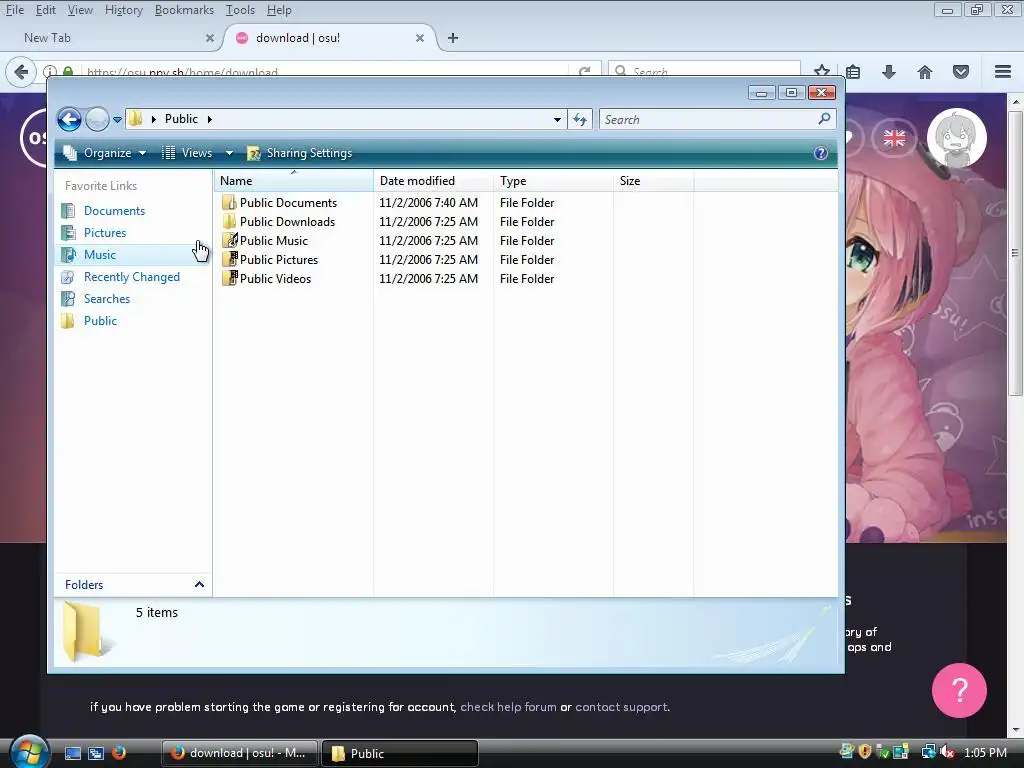Click the Explorer forward arrow button
This screenshot has width=1024, height=768.
[x=97, y=120]
